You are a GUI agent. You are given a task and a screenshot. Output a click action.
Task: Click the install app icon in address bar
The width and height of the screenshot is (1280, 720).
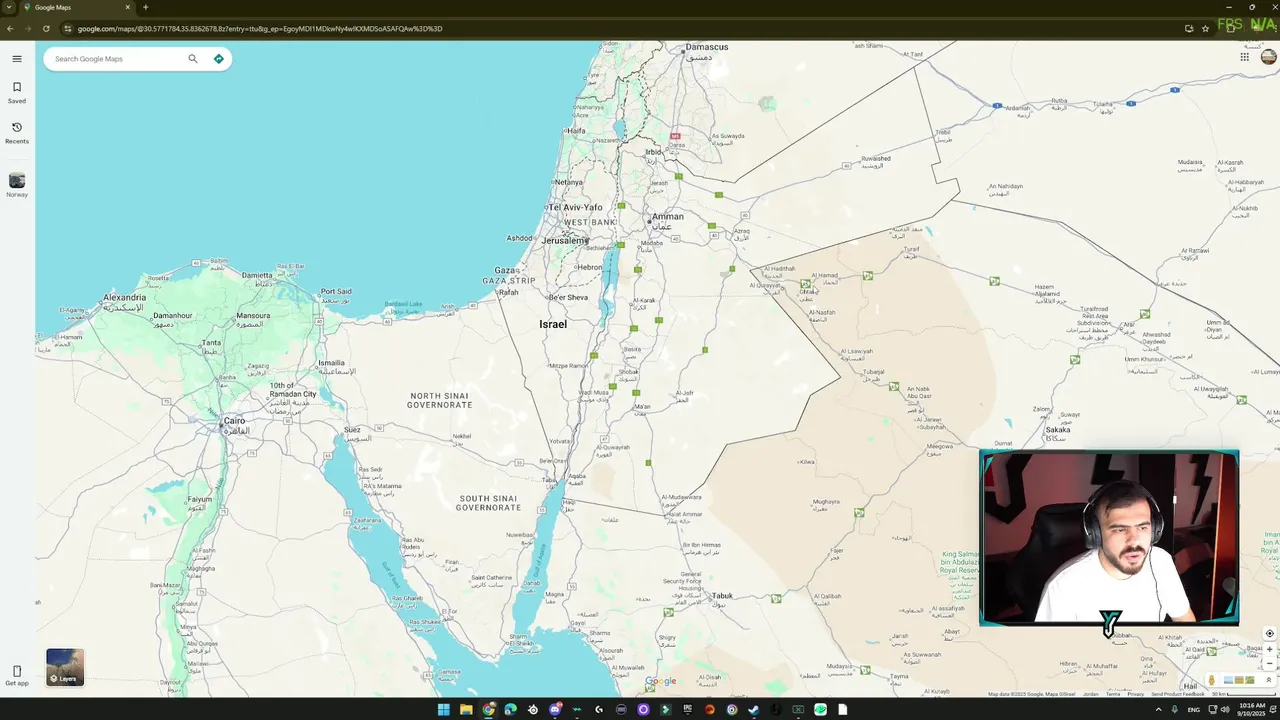[x=1189, y=28]
